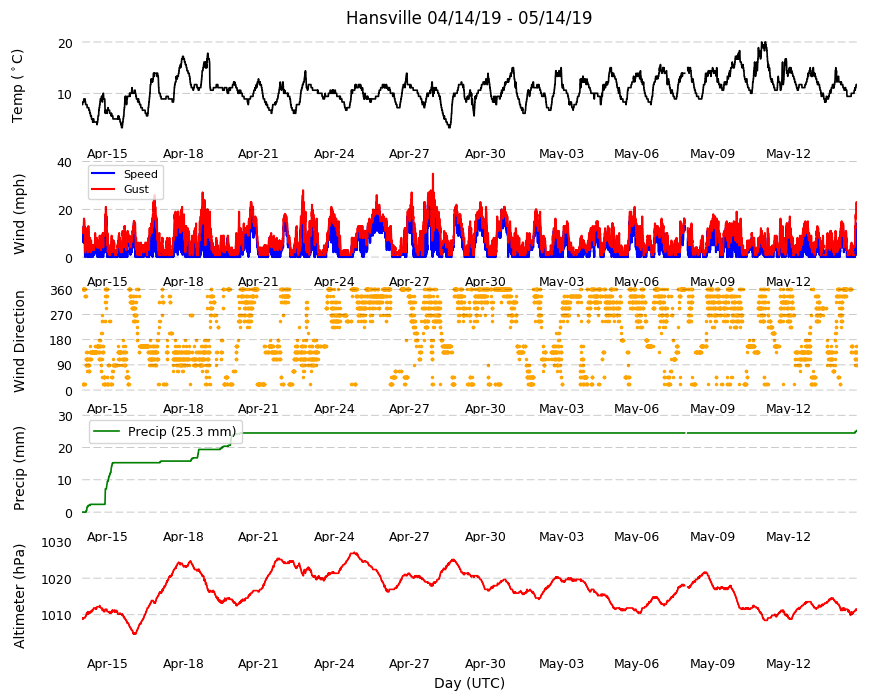Click the Speed legend text in the wind chart
Screen dimensions: 870x700
[x=140, y=174]
